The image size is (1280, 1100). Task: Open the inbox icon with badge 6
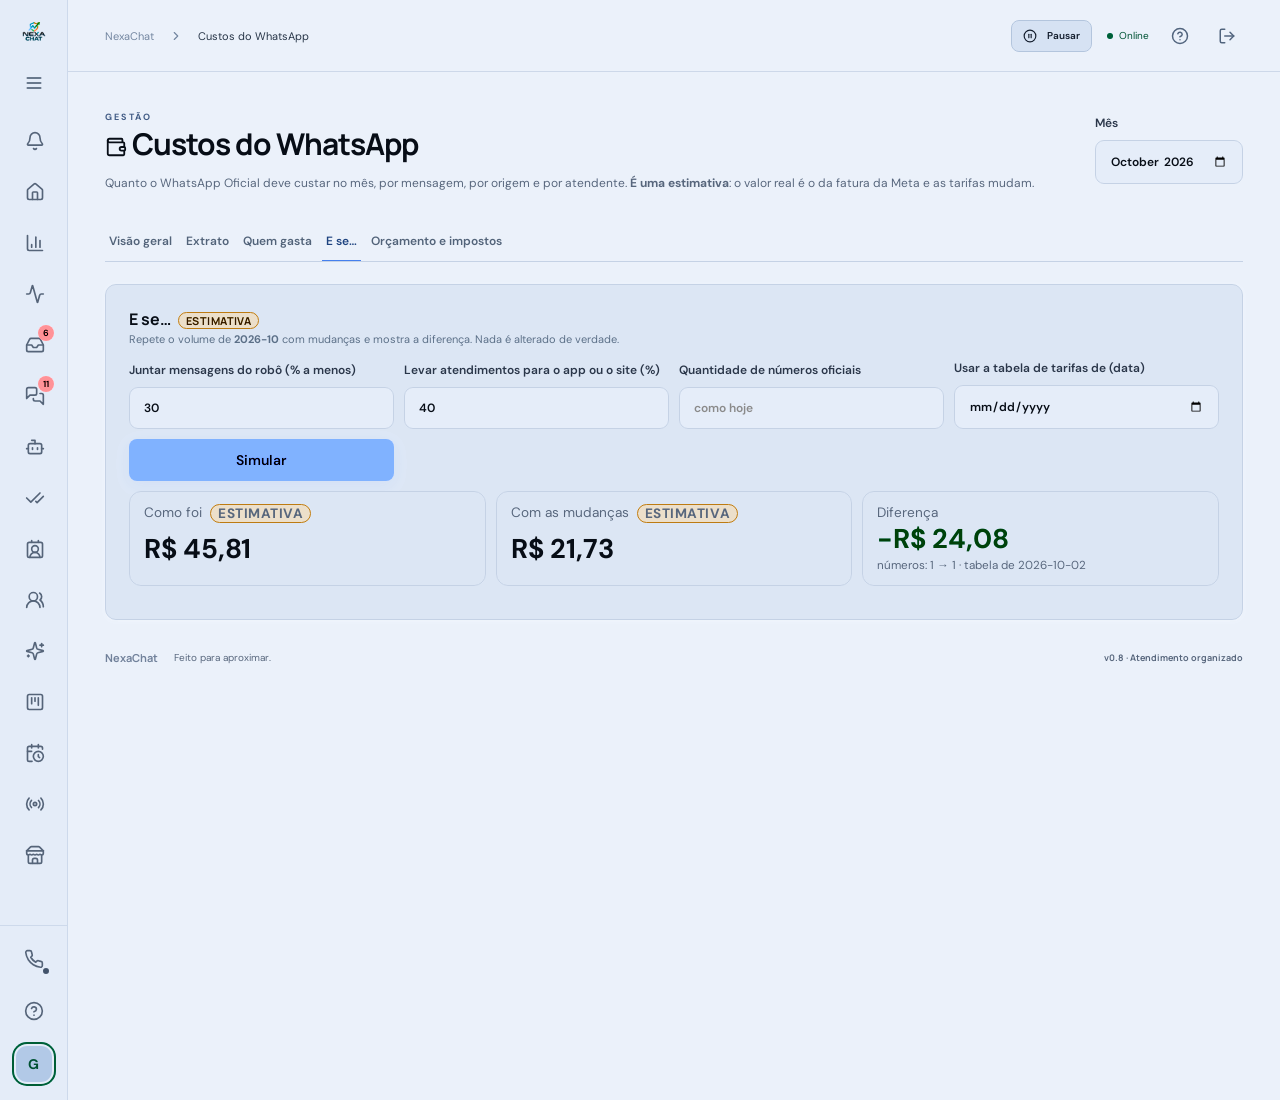34,345
